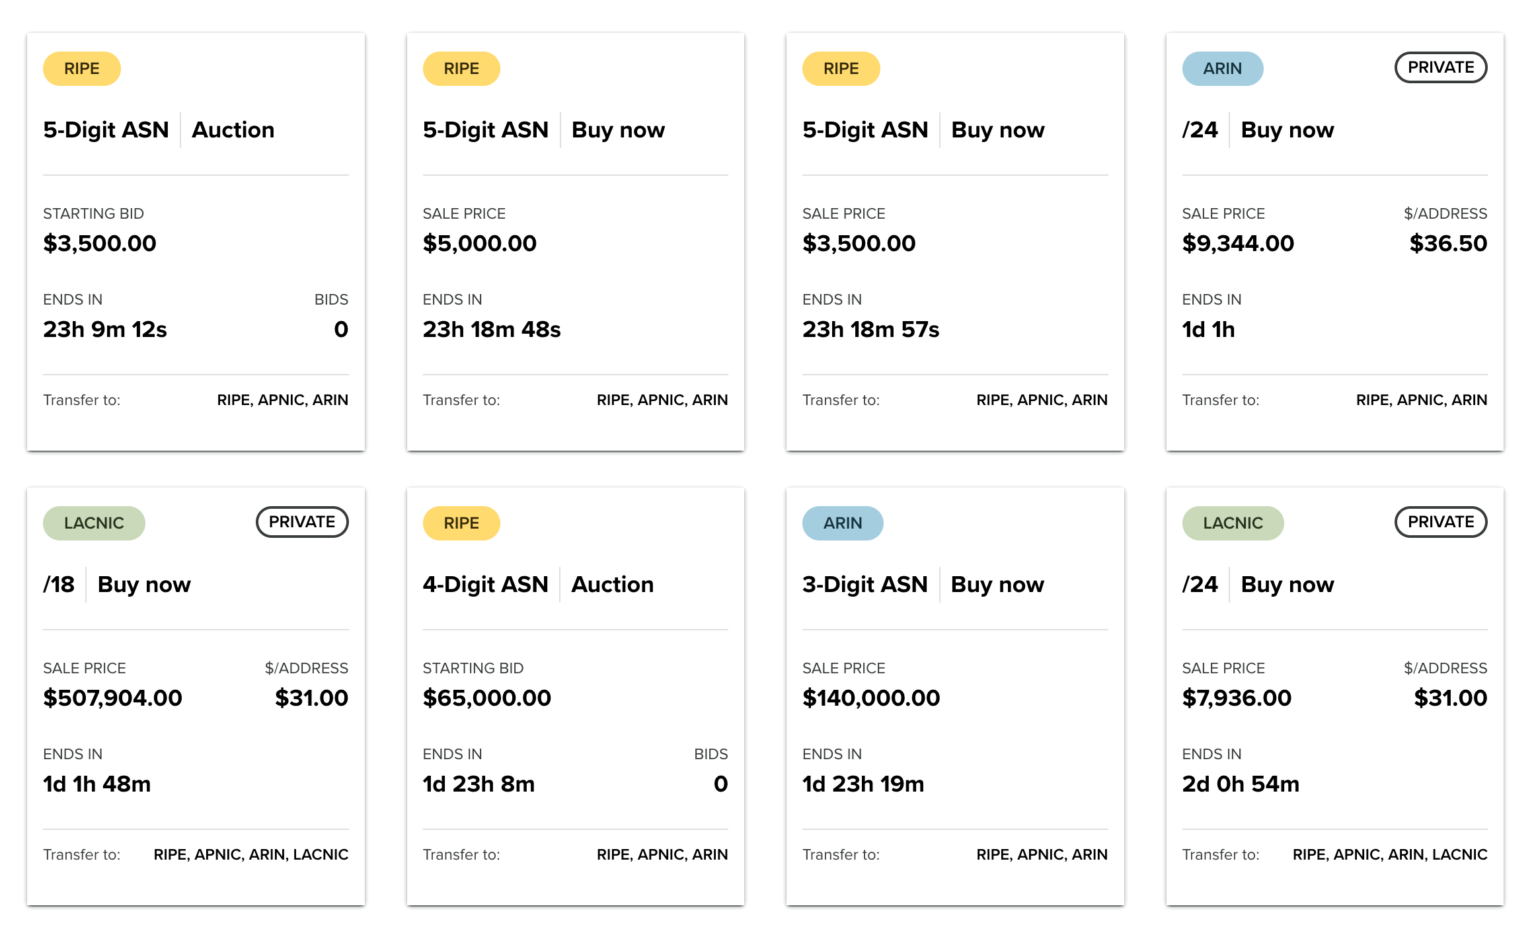Open the Auction tab on the 5-Digit ASN card
Image resolution: width=1536 pixels, height=931 pixels.
tap(233, 130)
